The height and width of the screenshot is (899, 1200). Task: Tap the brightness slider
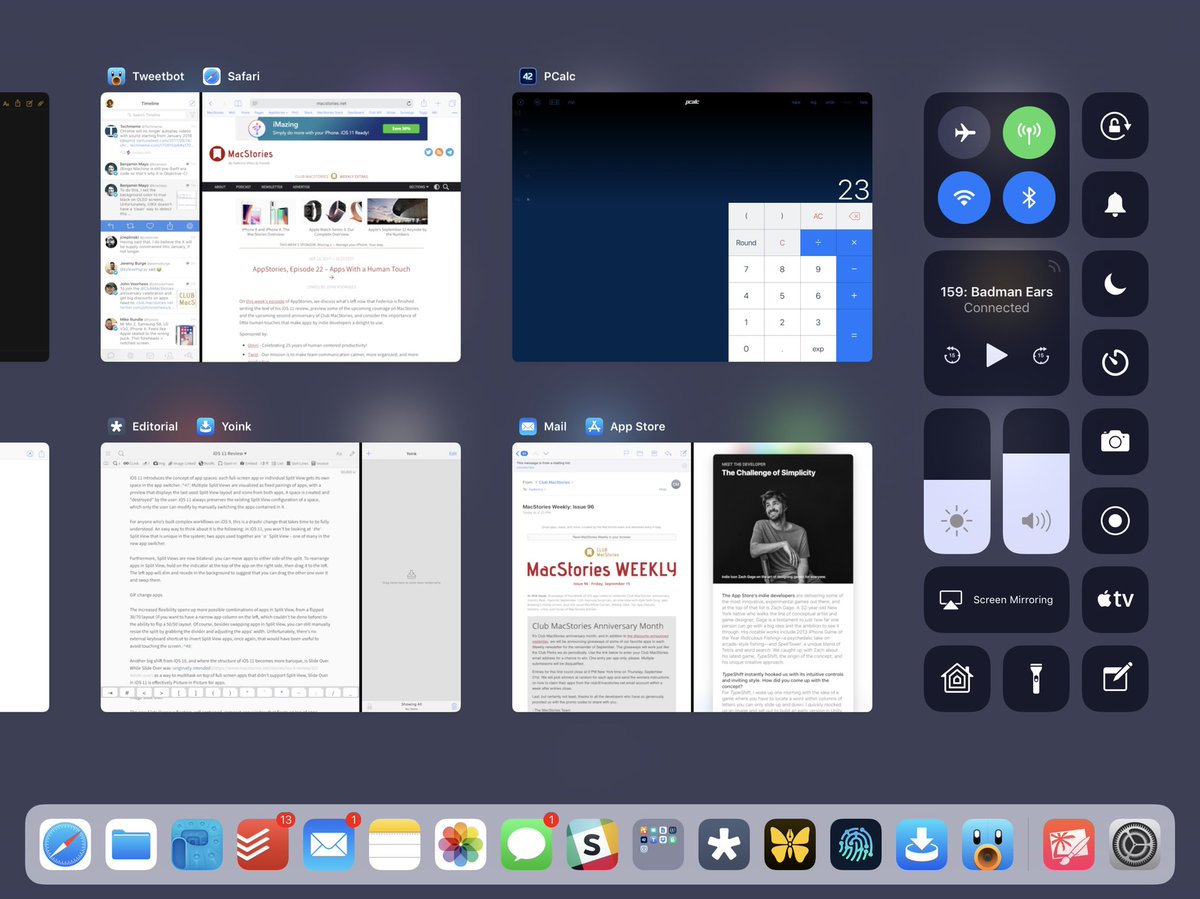click(957, 481)
